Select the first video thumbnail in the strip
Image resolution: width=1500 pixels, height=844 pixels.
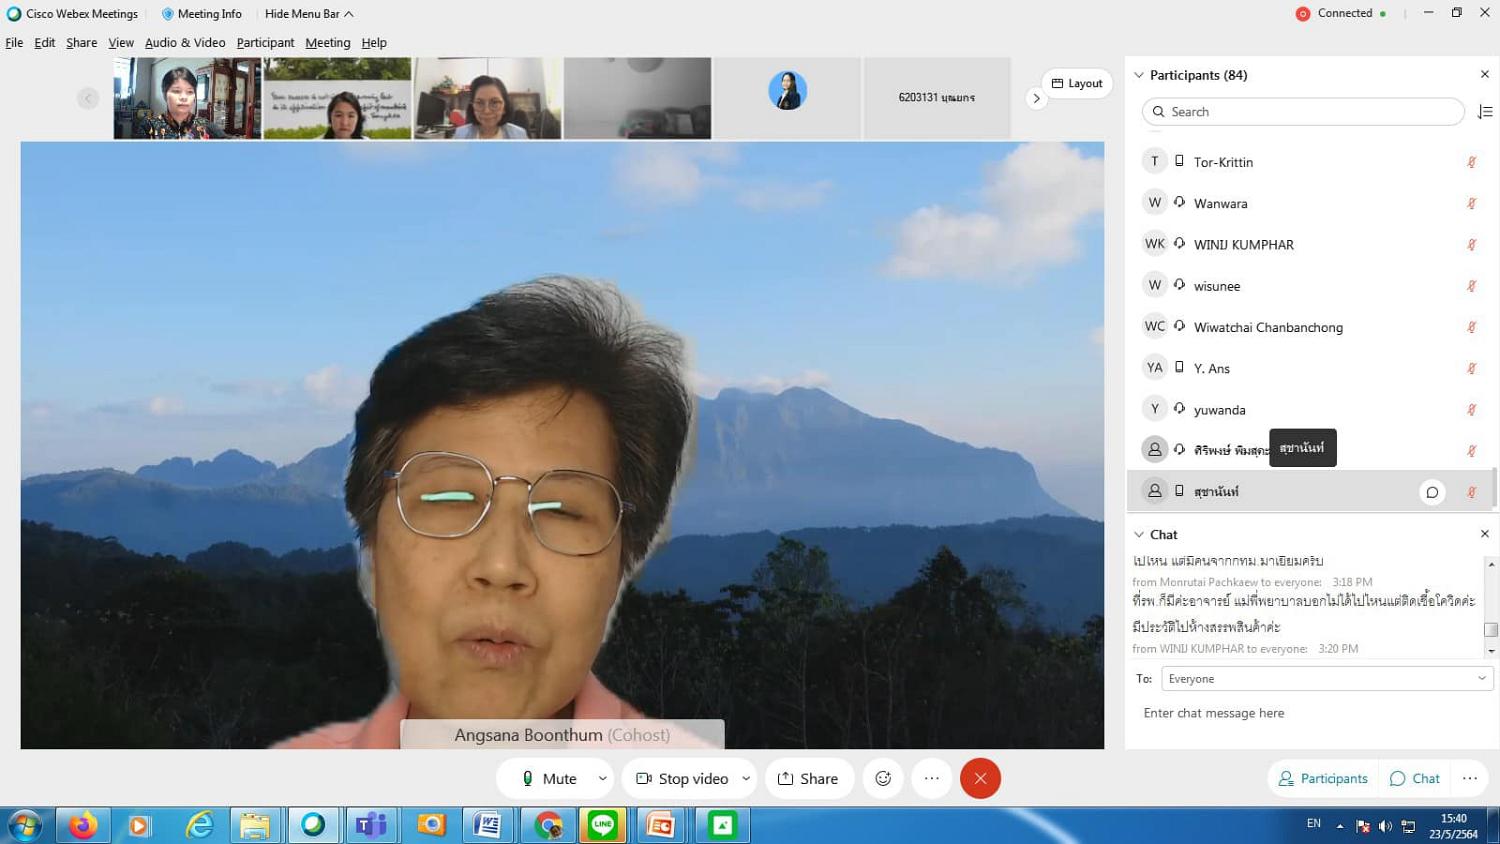click(187, 98)
